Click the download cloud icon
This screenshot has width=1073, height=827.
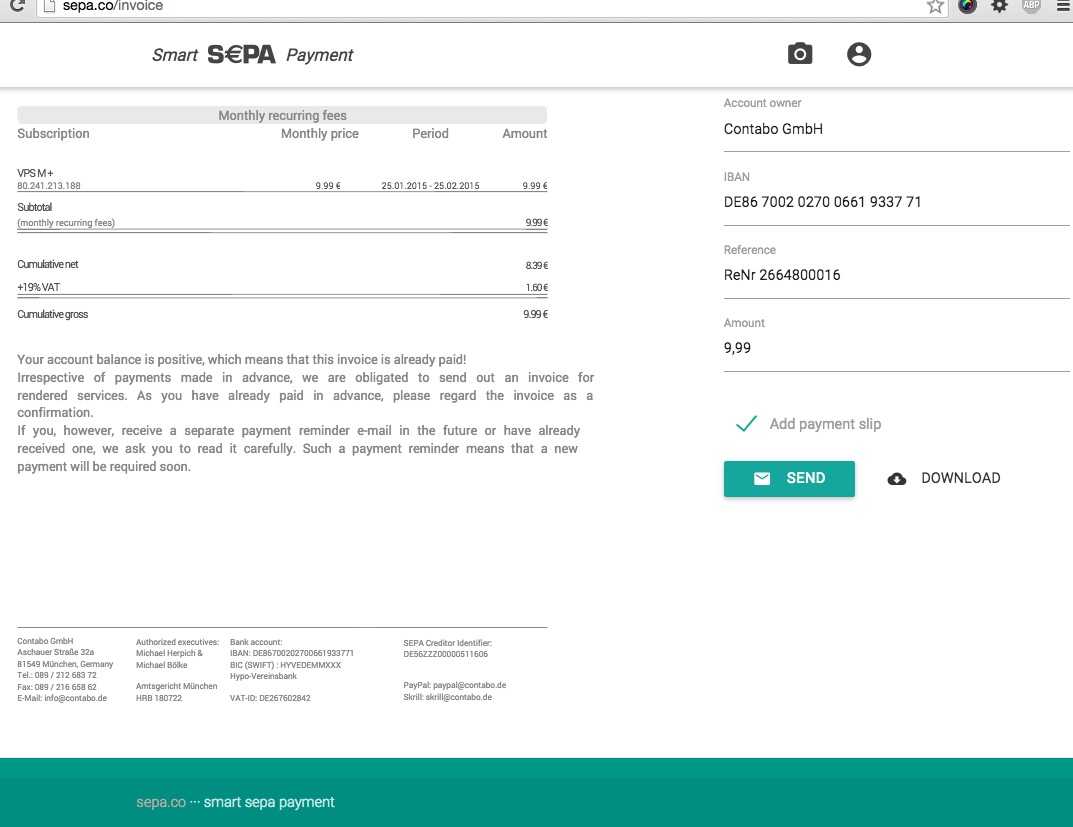896,479
